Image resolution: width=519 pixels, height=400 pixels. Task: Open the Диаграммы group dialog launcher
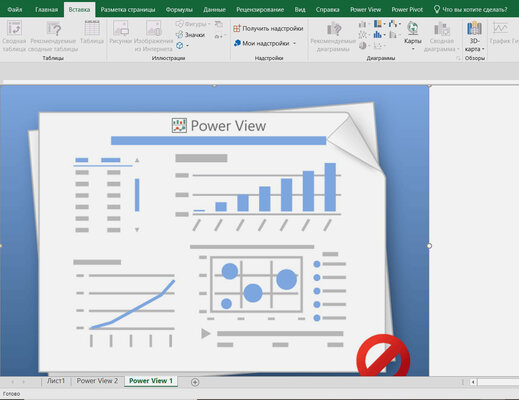(x=458, y=58)
